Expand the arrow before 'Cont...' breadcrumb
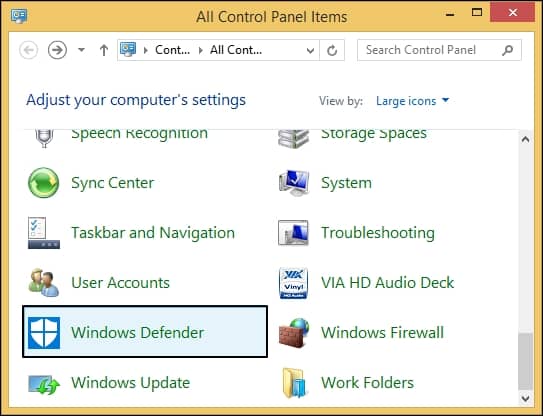This screenshot has width=543, height=416. (x=146, y=51)
